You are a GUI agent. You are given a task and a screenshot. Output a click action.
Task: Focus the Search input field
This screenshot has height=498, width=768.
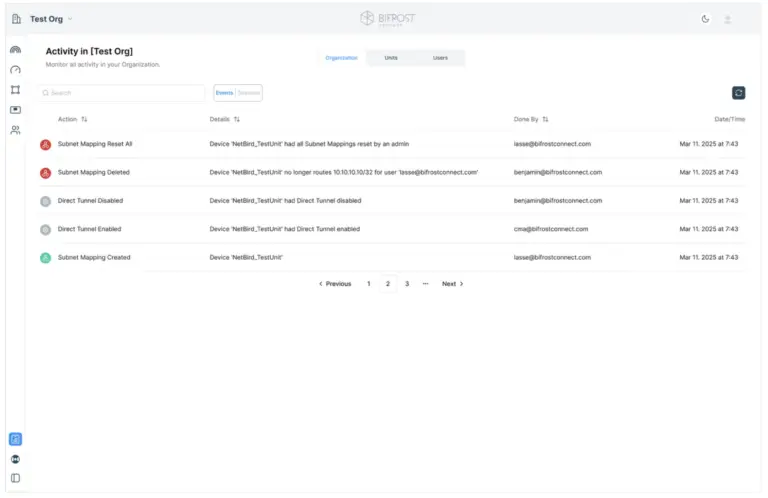[x=121, y=93]
